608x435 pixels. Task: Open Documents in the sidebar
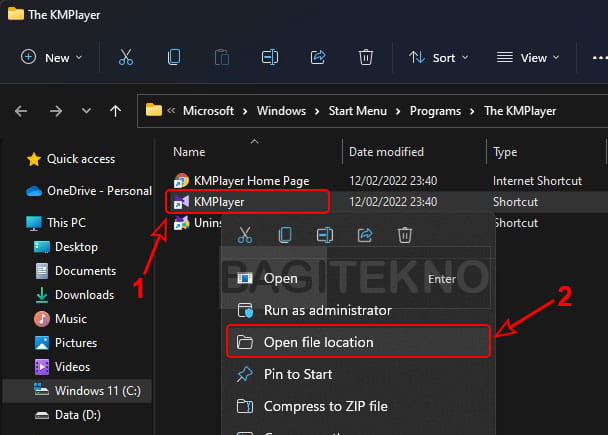[76, 271]
